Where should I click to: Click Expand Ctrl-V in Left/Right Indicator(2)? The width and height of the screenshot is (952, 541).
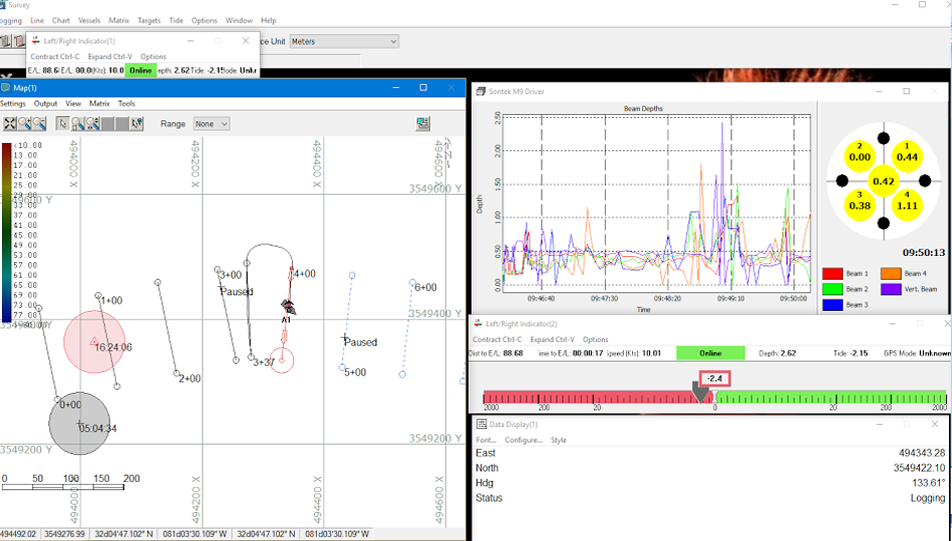coord(552,339)
